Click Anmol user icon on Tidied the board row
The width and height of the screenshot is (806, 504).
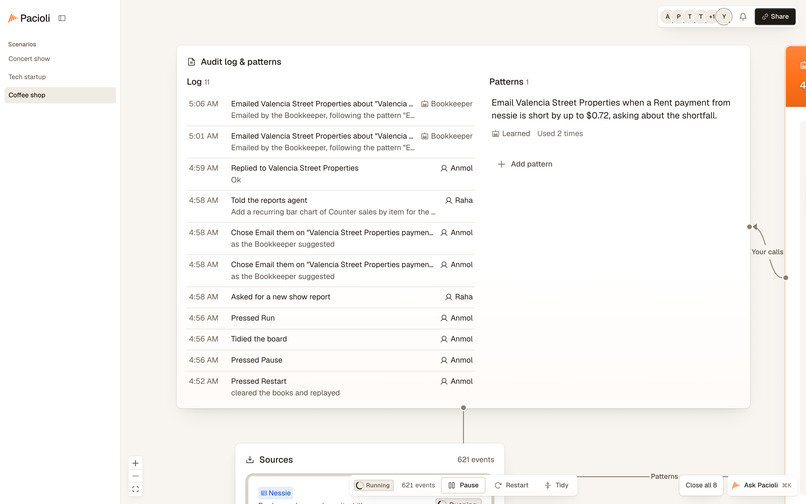point(444,339)
